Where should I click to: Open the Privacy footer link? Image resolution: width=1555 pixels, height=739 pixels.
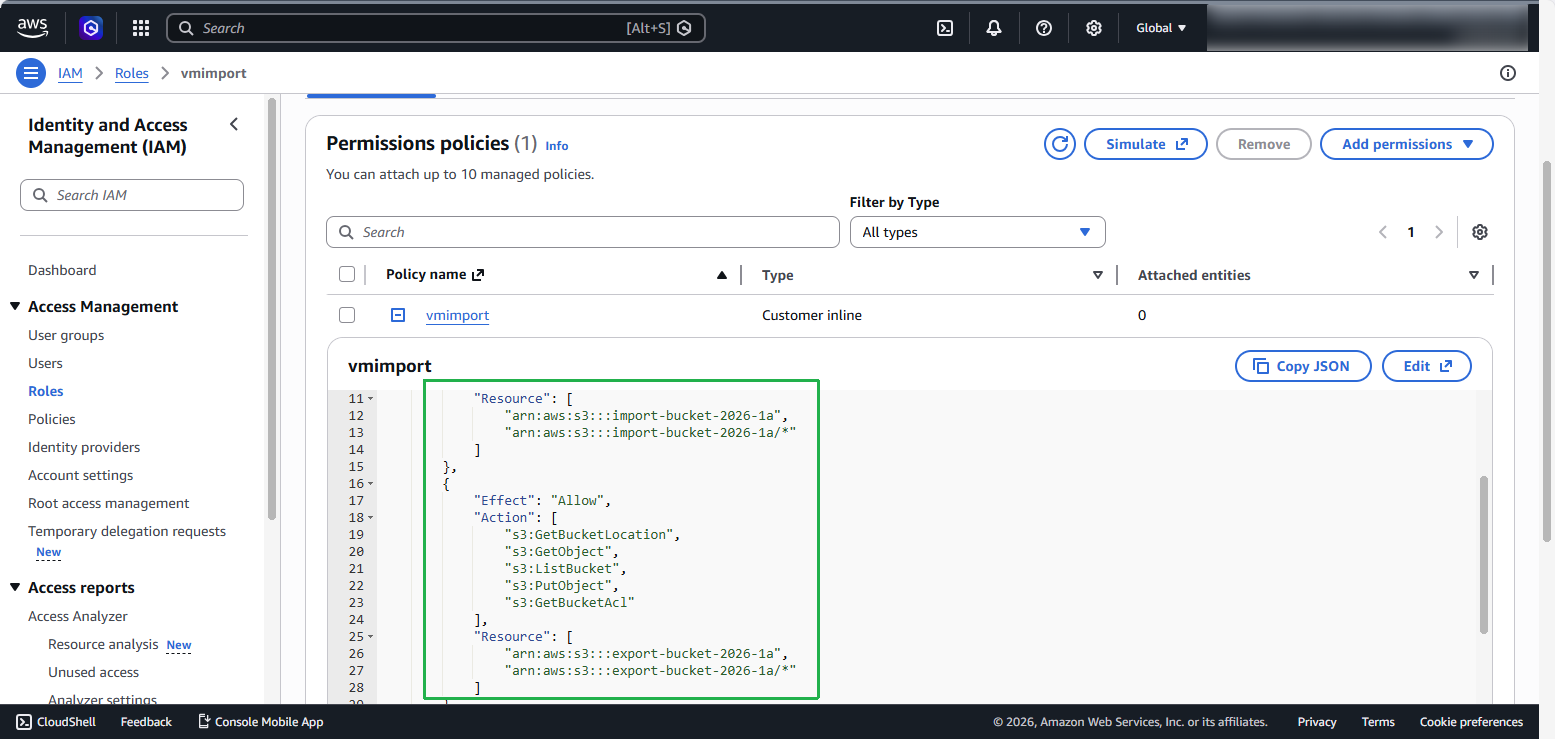(1317, 722)
